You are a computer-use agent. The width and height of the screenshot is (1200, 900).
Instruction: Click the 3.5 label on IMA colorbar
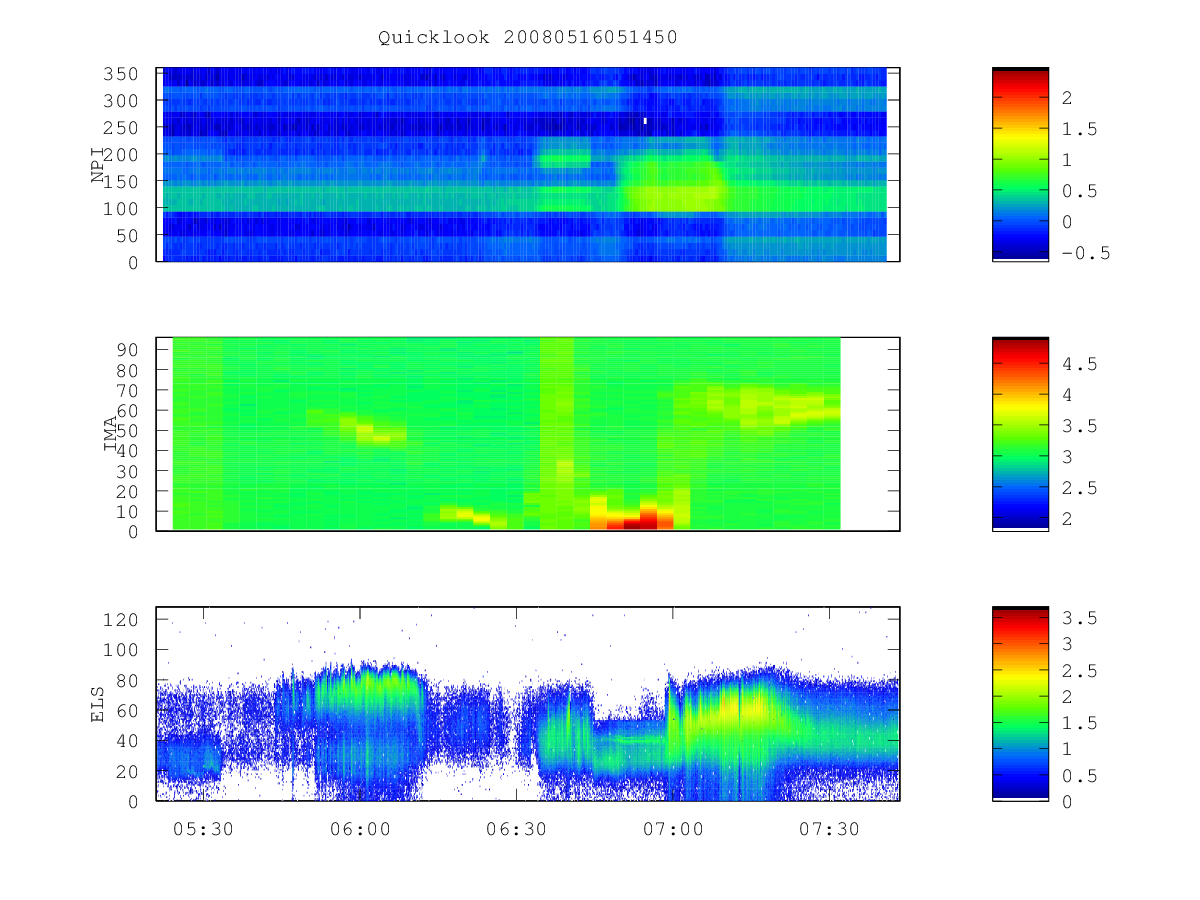(x=1080, y=427)
